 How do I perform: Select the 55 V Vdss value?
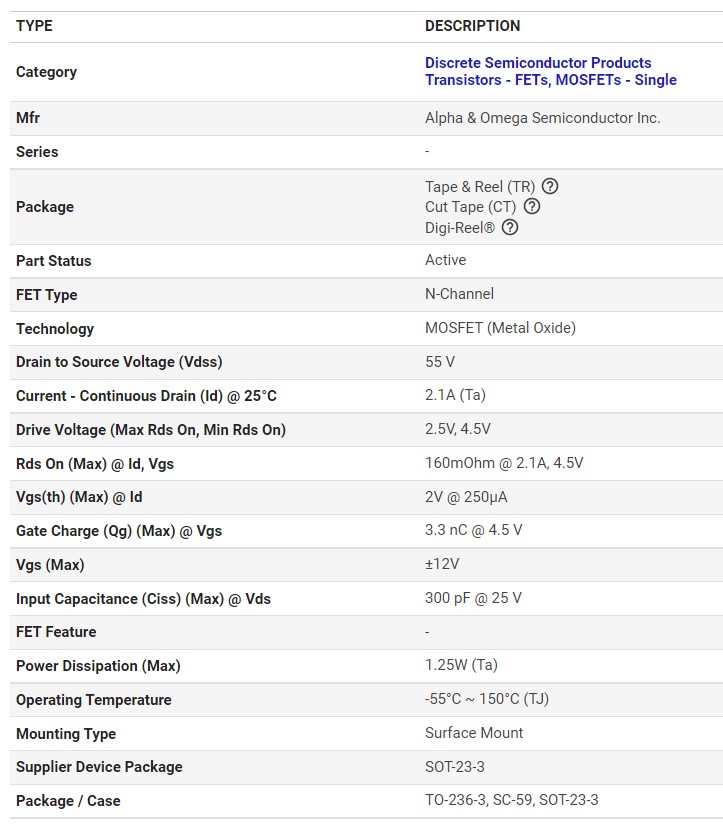point(440,362)
